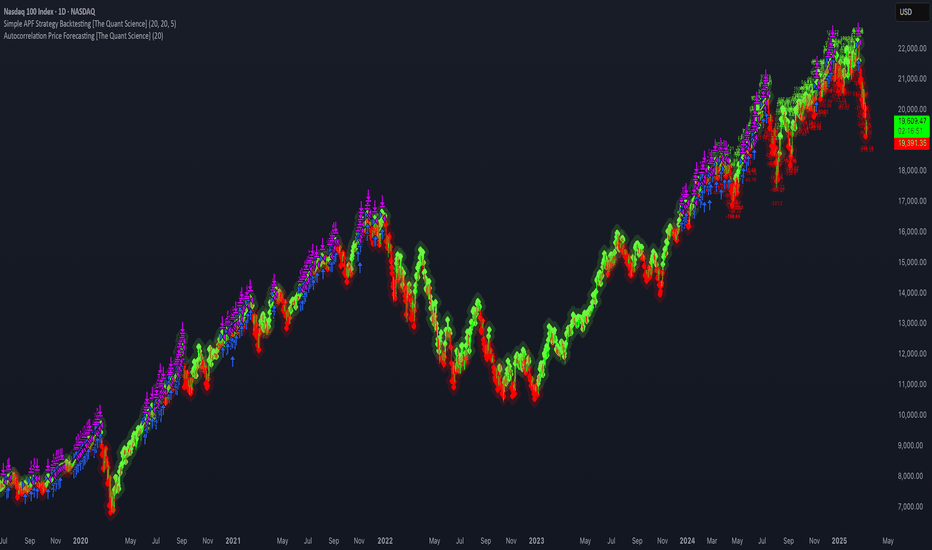This screenshot has height=550, width=932.
Task: Click the 16,000.00 price axis label
Action: point(912,231)
